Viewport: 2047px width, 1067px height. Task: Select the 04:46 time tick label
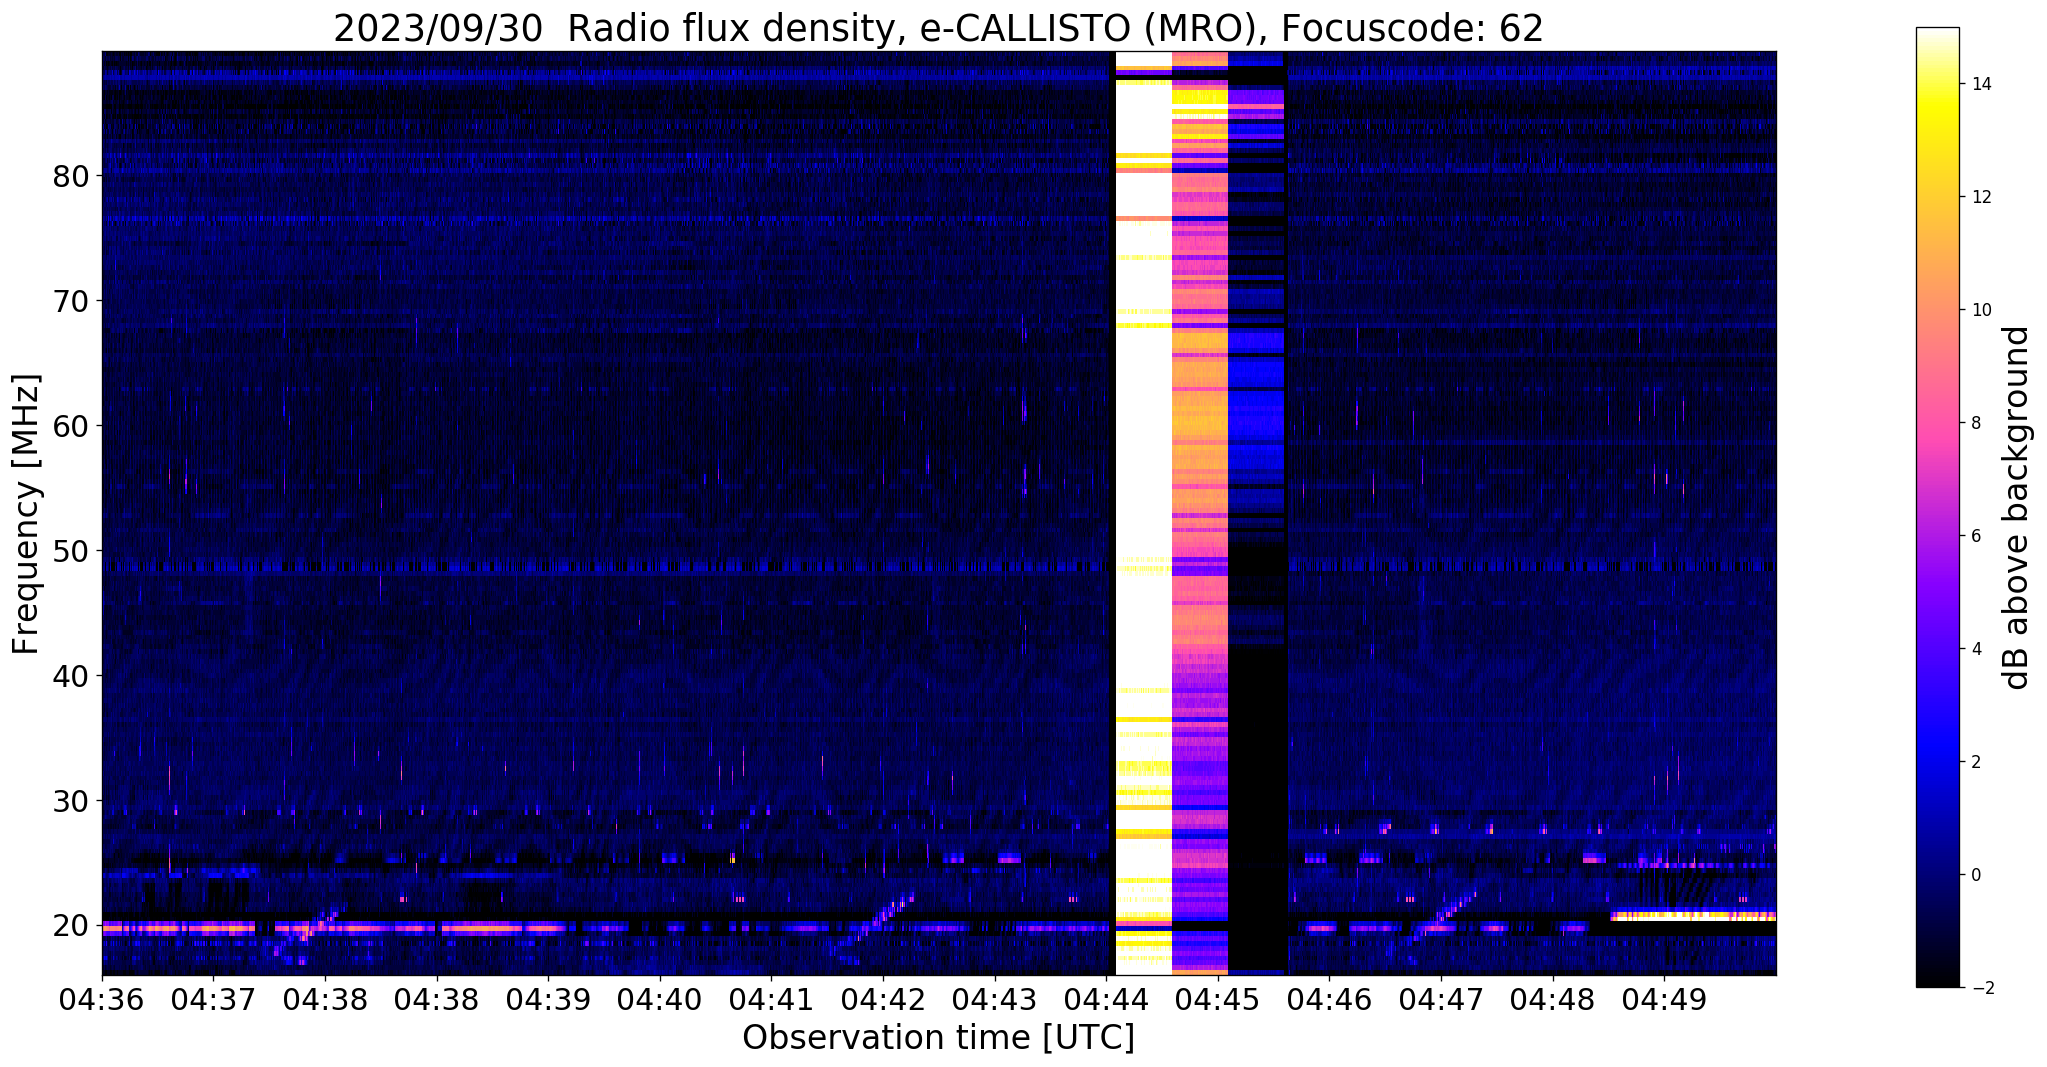[x=1329, y=998]
